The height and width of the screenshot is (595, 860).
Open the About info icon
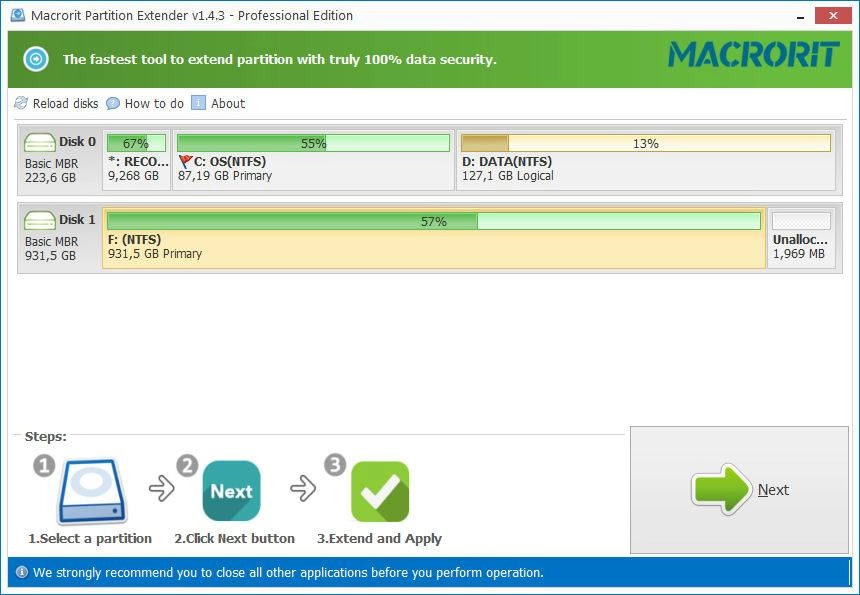[x=199, y=103]
